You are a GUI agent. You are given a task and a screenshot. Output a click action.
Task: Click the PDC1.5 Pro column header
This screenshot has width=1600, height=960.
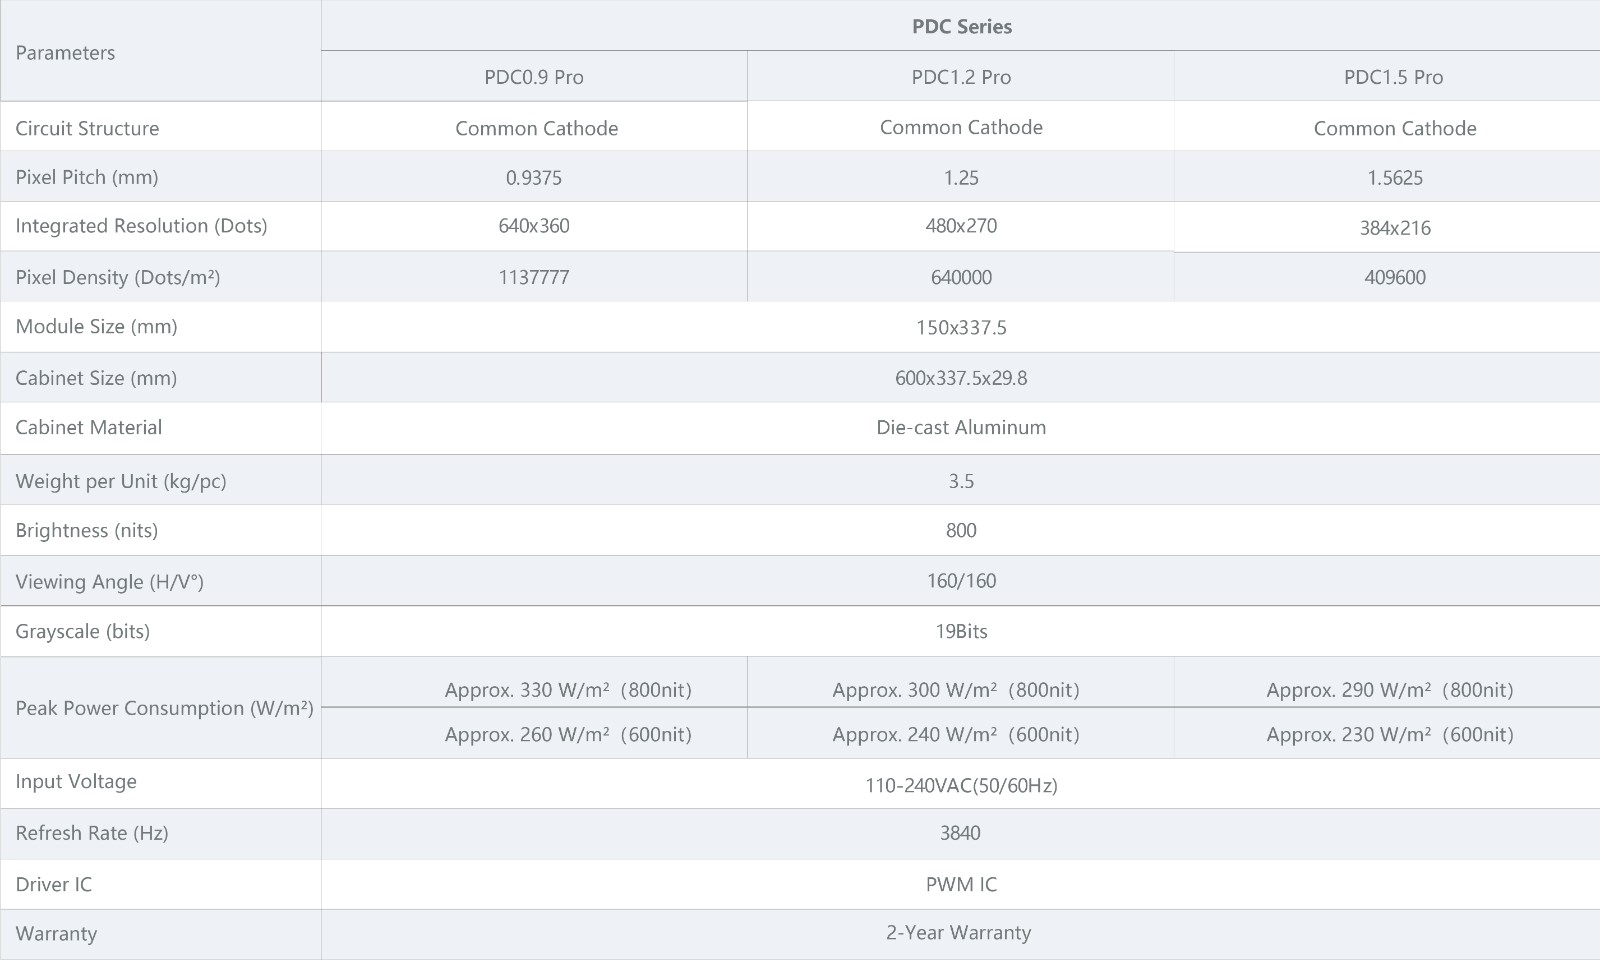click(x=1393, y=77)
